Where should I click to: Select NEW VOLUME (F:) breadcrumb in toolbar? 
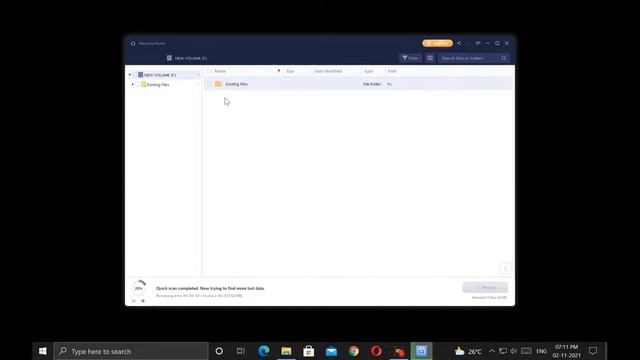point(187,58)
